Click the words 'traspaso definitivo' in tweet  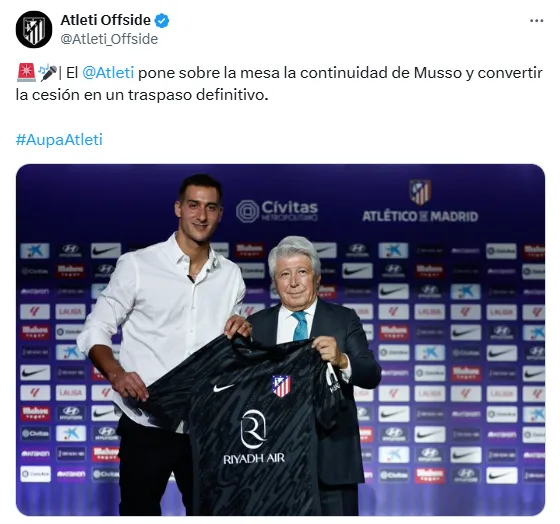tap(198, 95)
